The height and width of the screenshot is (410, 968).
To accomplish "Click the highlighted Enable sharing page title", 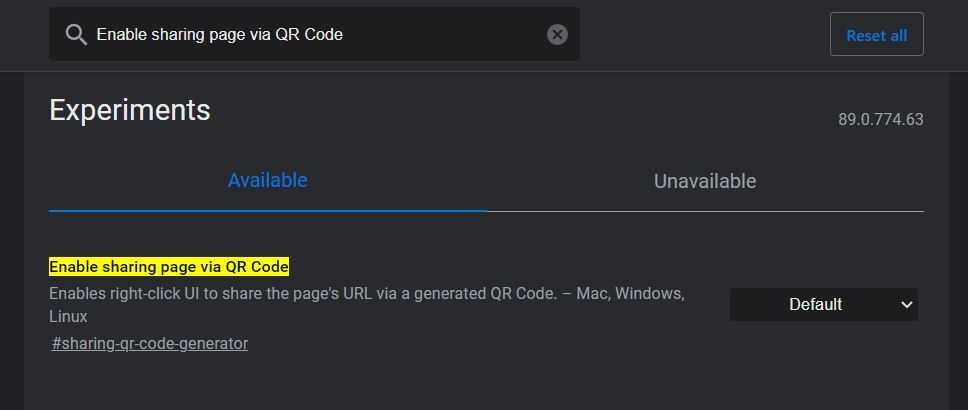I will [169, 267].
